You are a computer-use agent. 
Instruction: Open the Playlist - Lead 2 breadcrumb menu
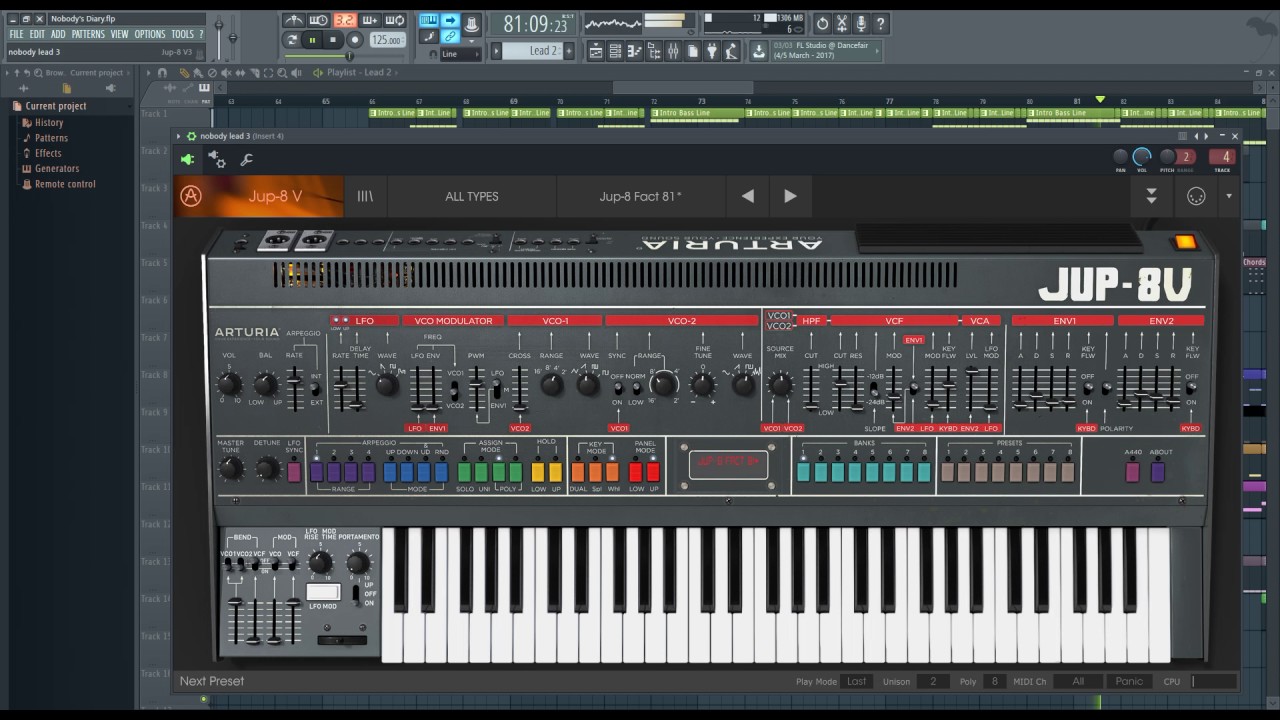click(x=359, y=72)
